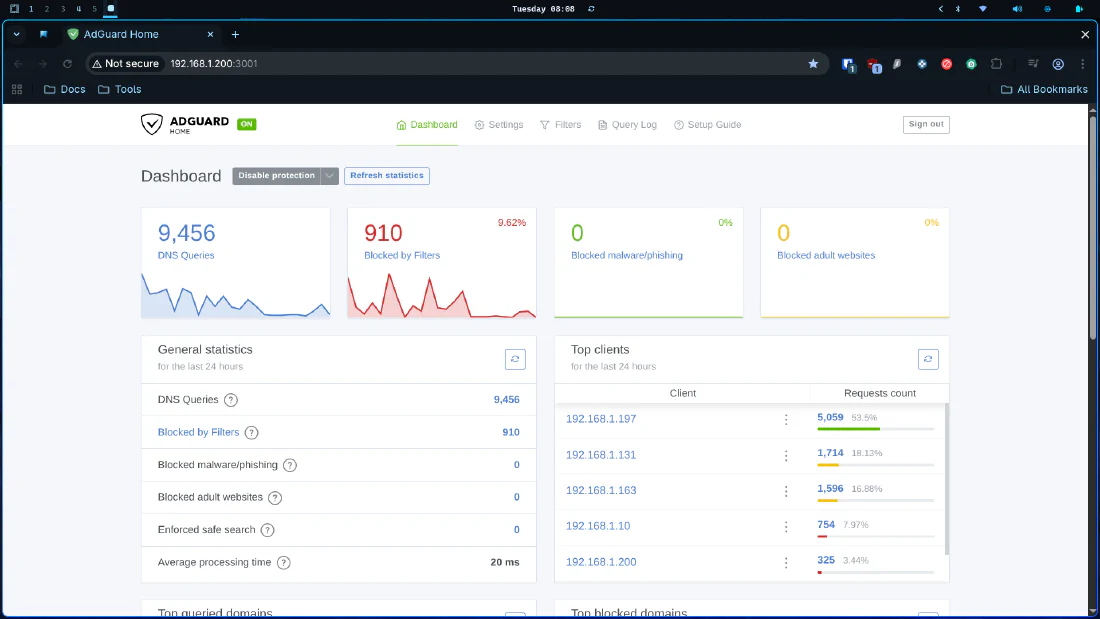Open the Blocked by Filters link

(199, 432)
